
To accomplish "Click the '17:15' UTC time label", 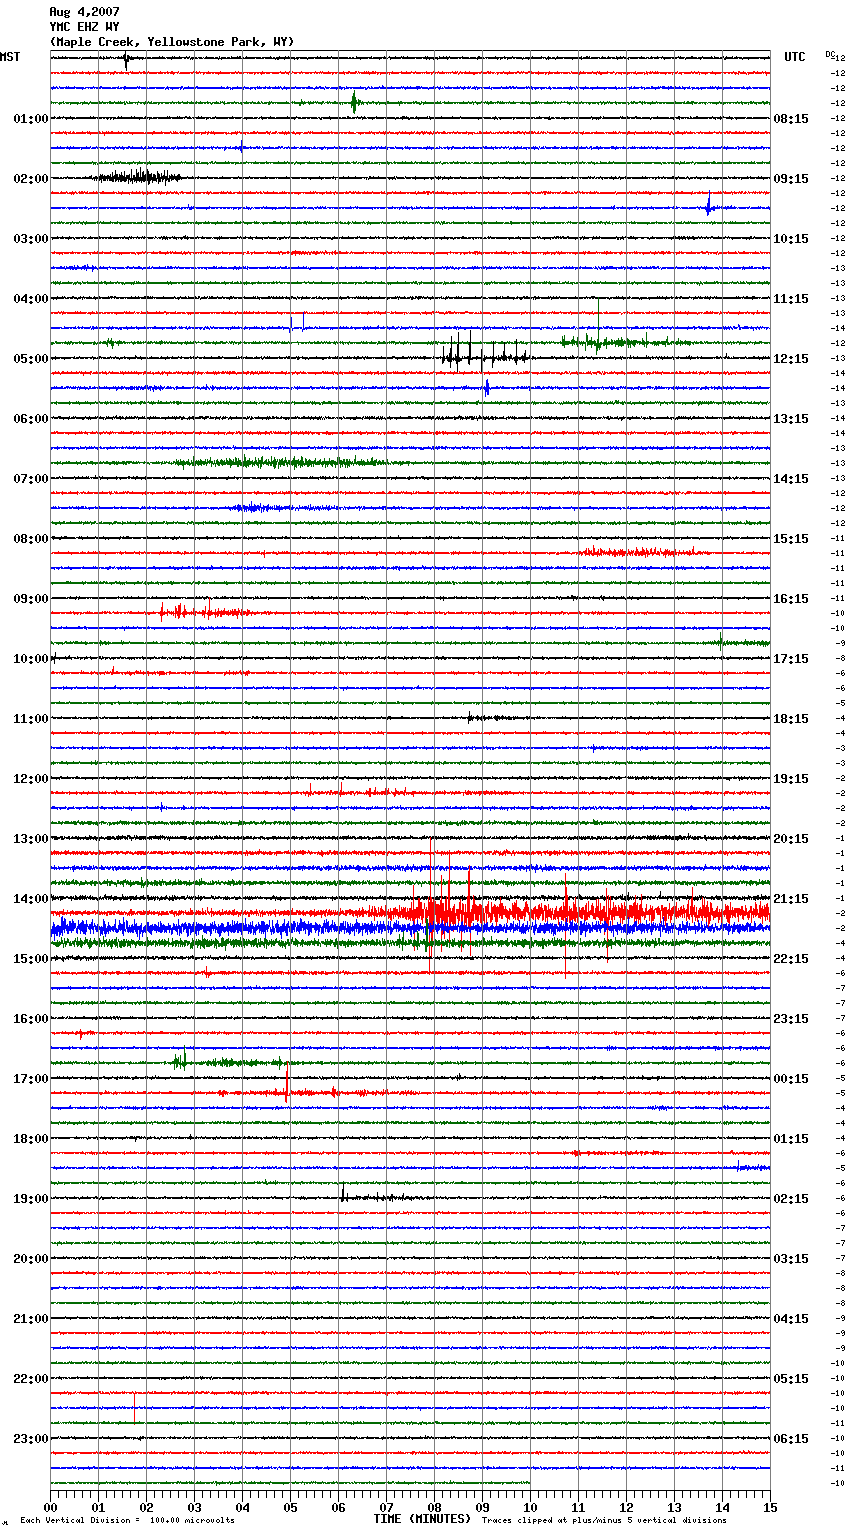I will coord(791,659).
